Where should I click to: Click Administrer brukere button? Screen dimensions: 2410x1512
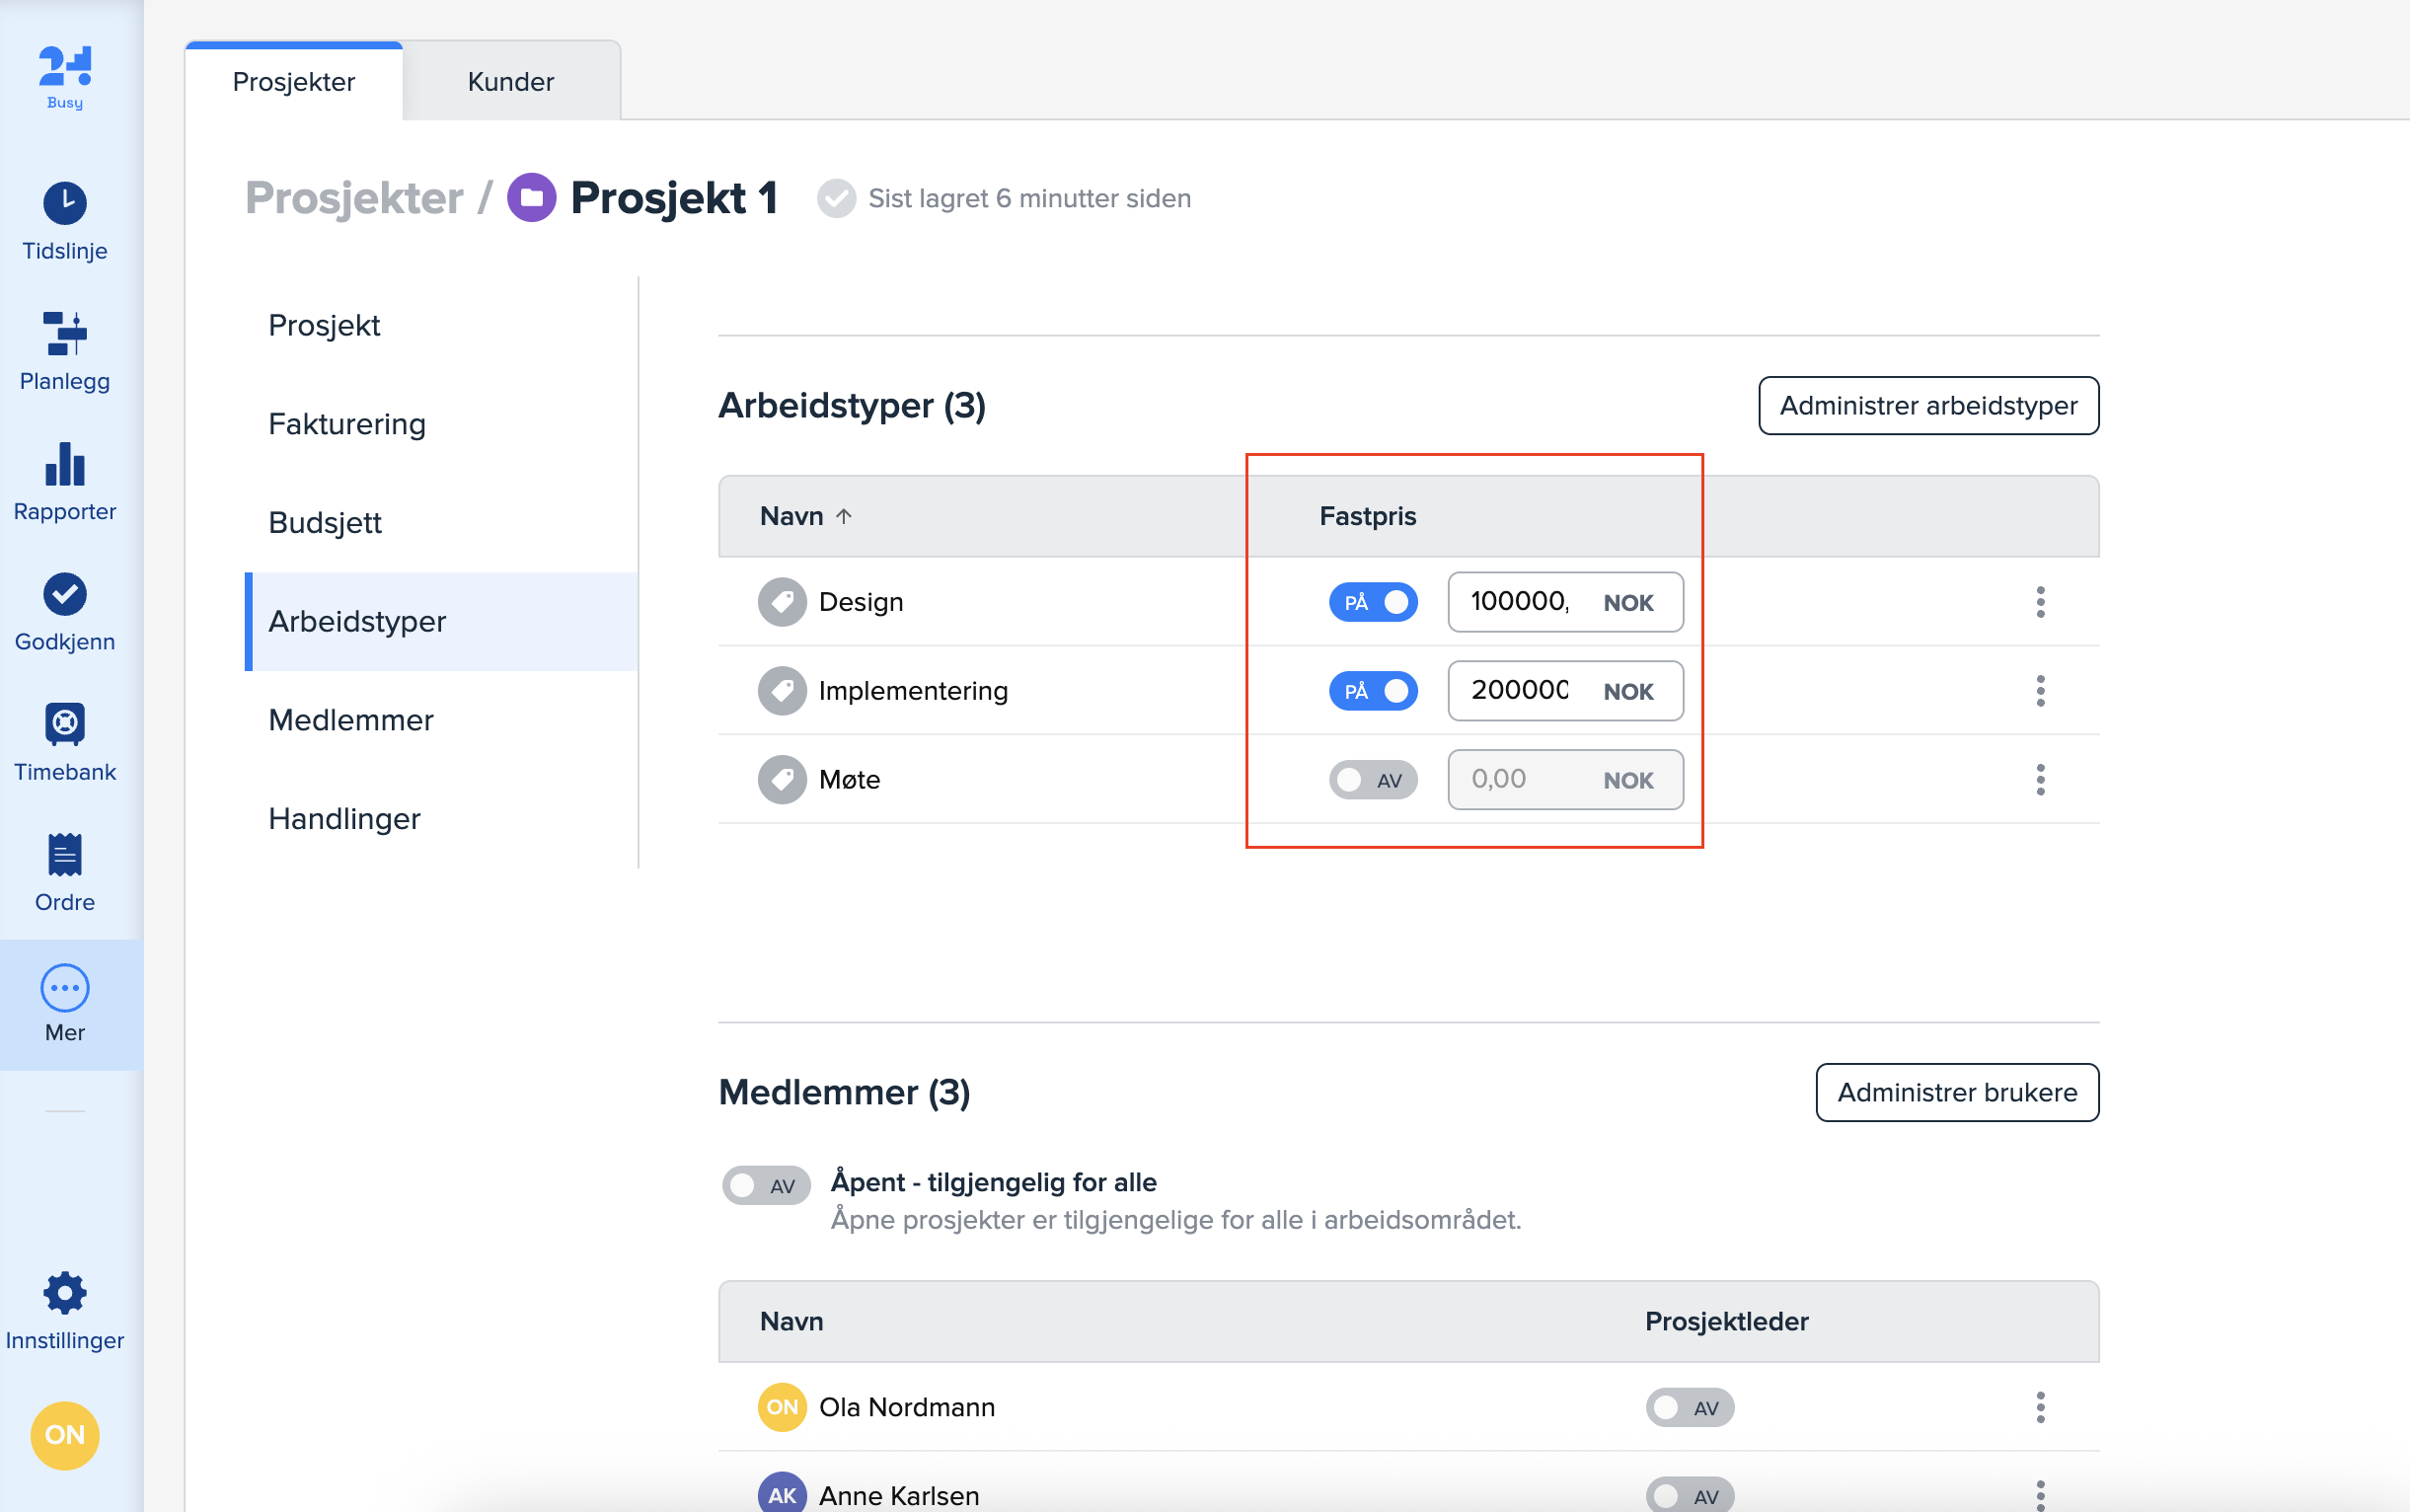click(x=1956, y=1092)
